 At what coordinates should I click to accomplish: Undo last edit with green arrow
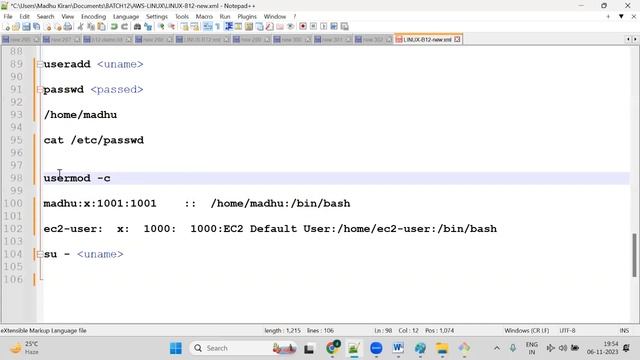(x=114, y=27)
